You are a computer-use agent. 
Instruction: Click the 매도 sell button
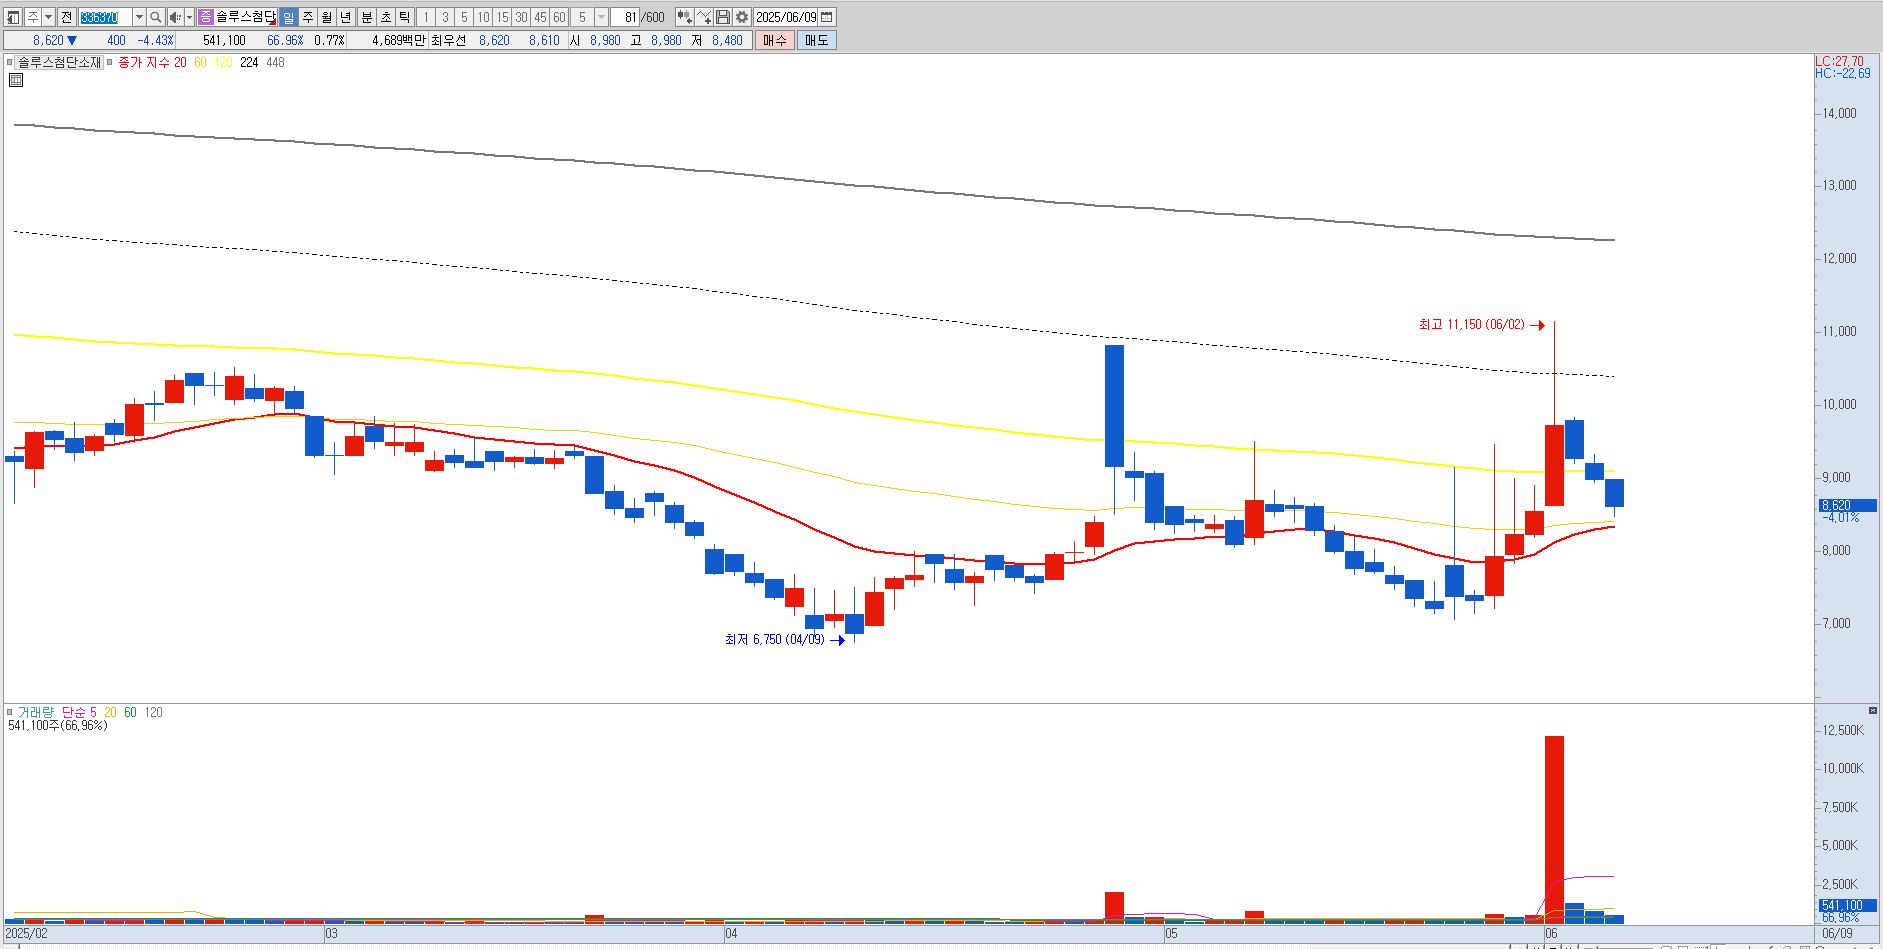(816, 40)
